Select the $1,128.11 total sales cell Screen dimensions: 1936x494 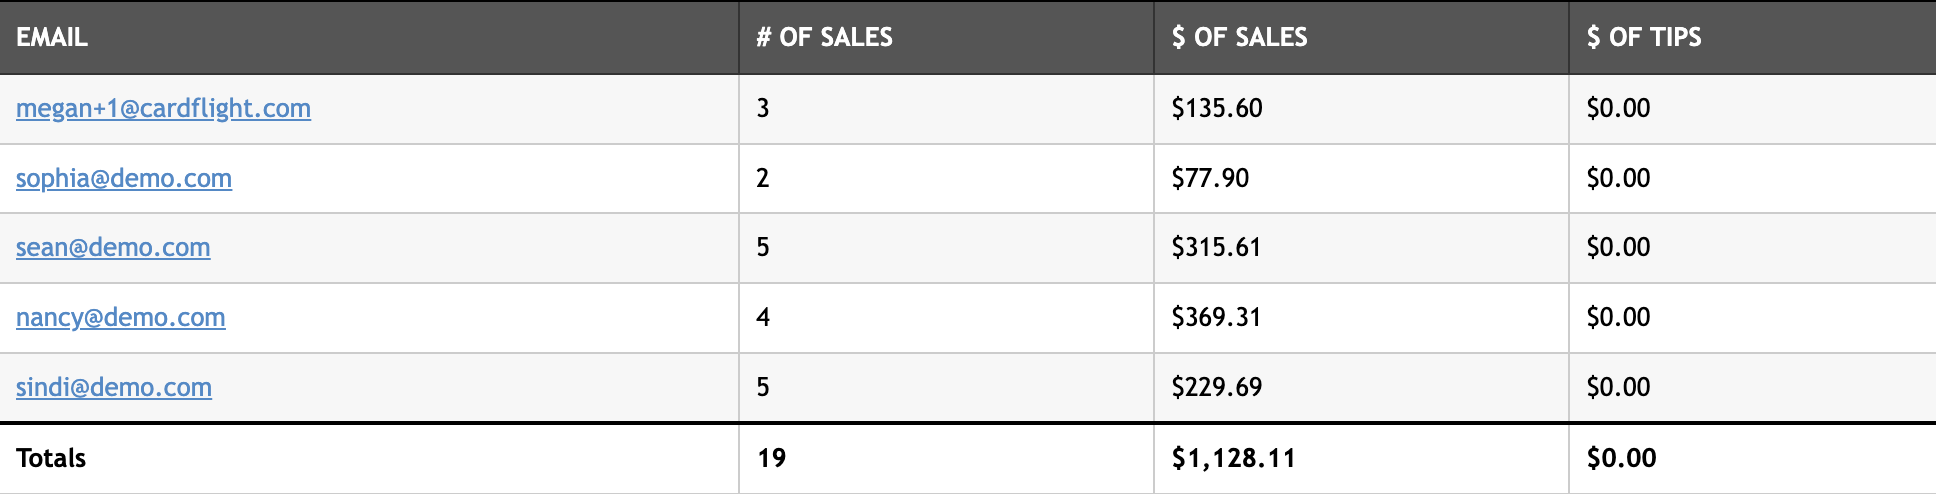point(1361,459)
